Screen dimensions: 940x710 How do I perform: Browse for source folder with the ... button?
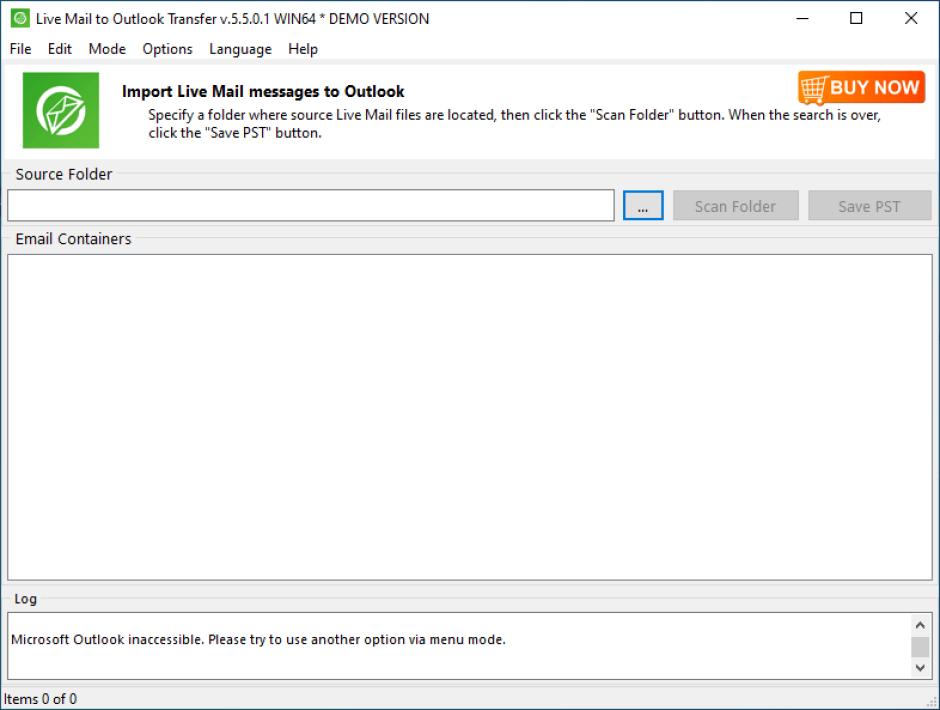point(643,206)
